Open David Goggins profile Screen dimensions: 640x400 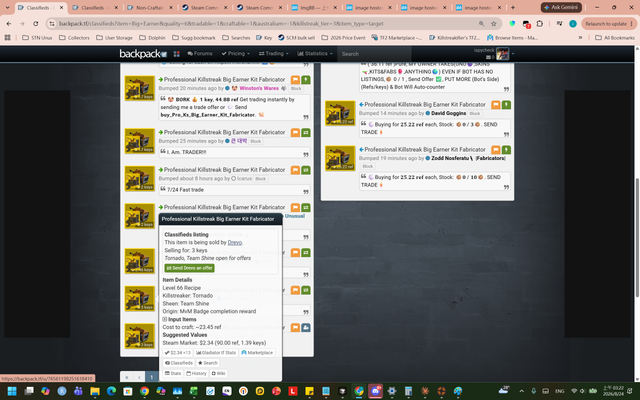[449, 113]
